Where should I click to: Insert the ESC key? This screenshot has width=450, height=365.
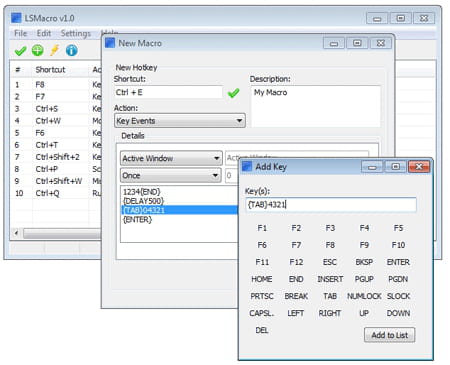click(330, 262)
